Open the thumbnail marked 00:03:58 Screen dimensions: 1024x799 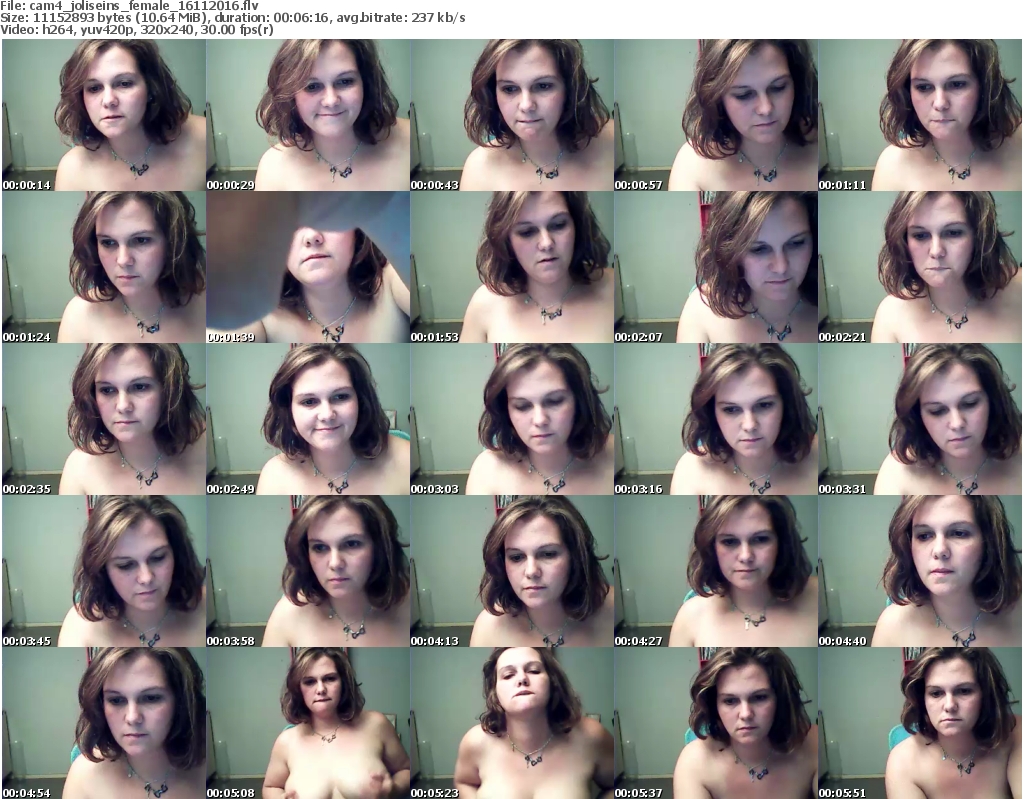coord(308,571)
